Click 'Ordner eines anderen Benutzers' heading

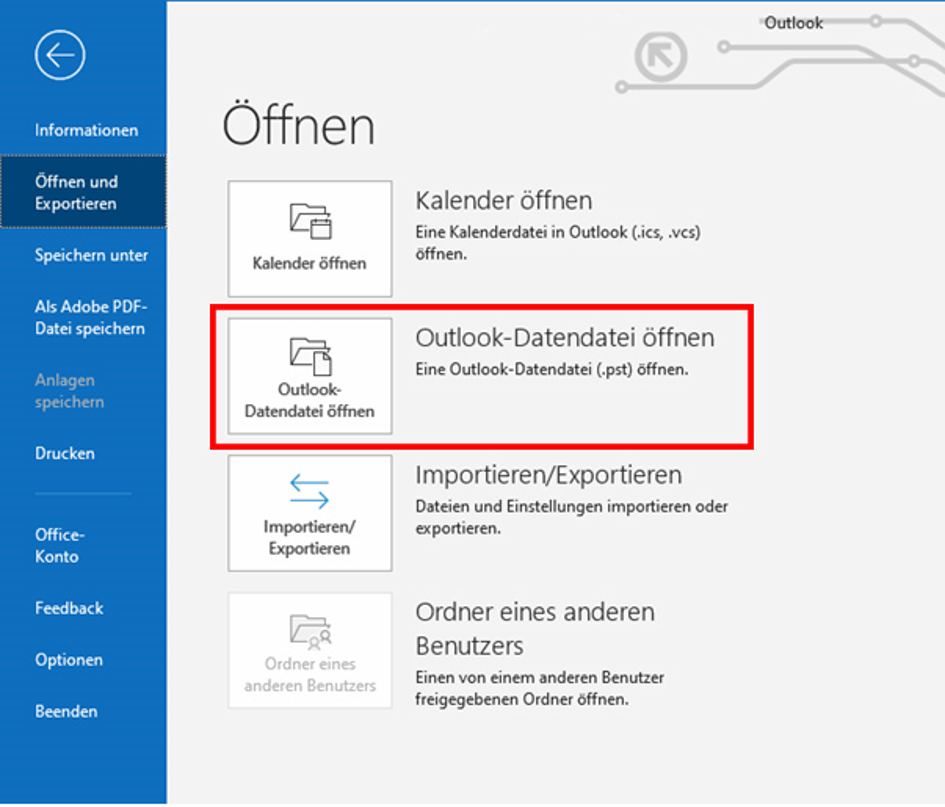[535, 629]
